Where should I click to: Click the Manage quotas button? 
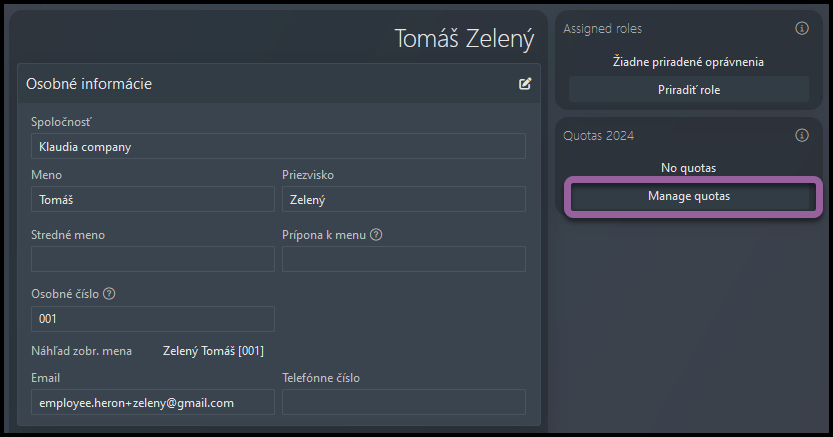(689, 196)
